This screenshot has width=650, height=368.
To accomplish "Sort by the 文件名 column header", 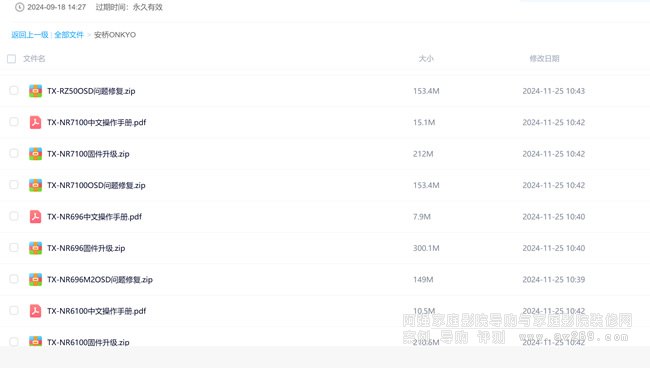I will tap(34, 58).
